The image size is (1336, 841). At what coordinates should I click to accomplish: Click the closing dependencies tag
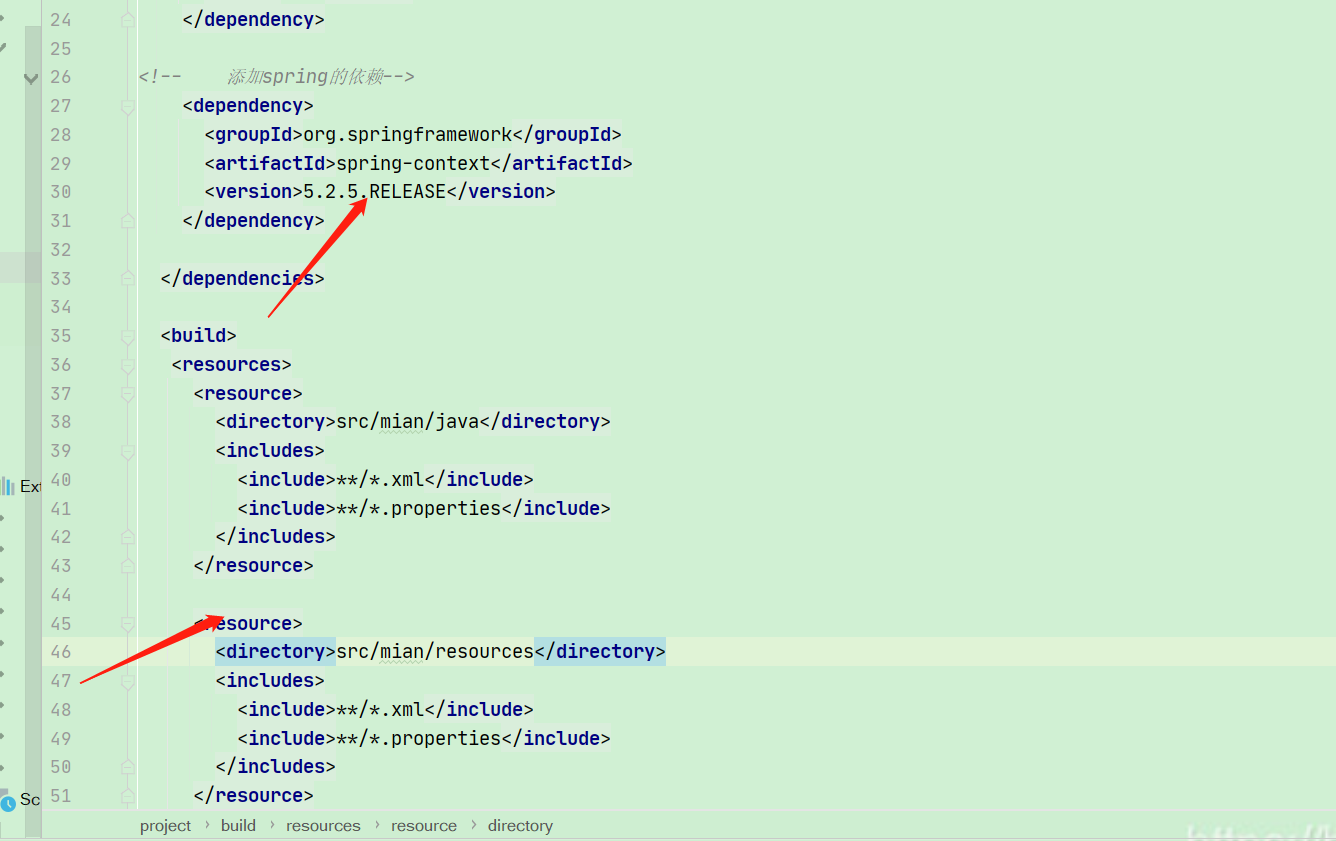(x=243, y=279)
